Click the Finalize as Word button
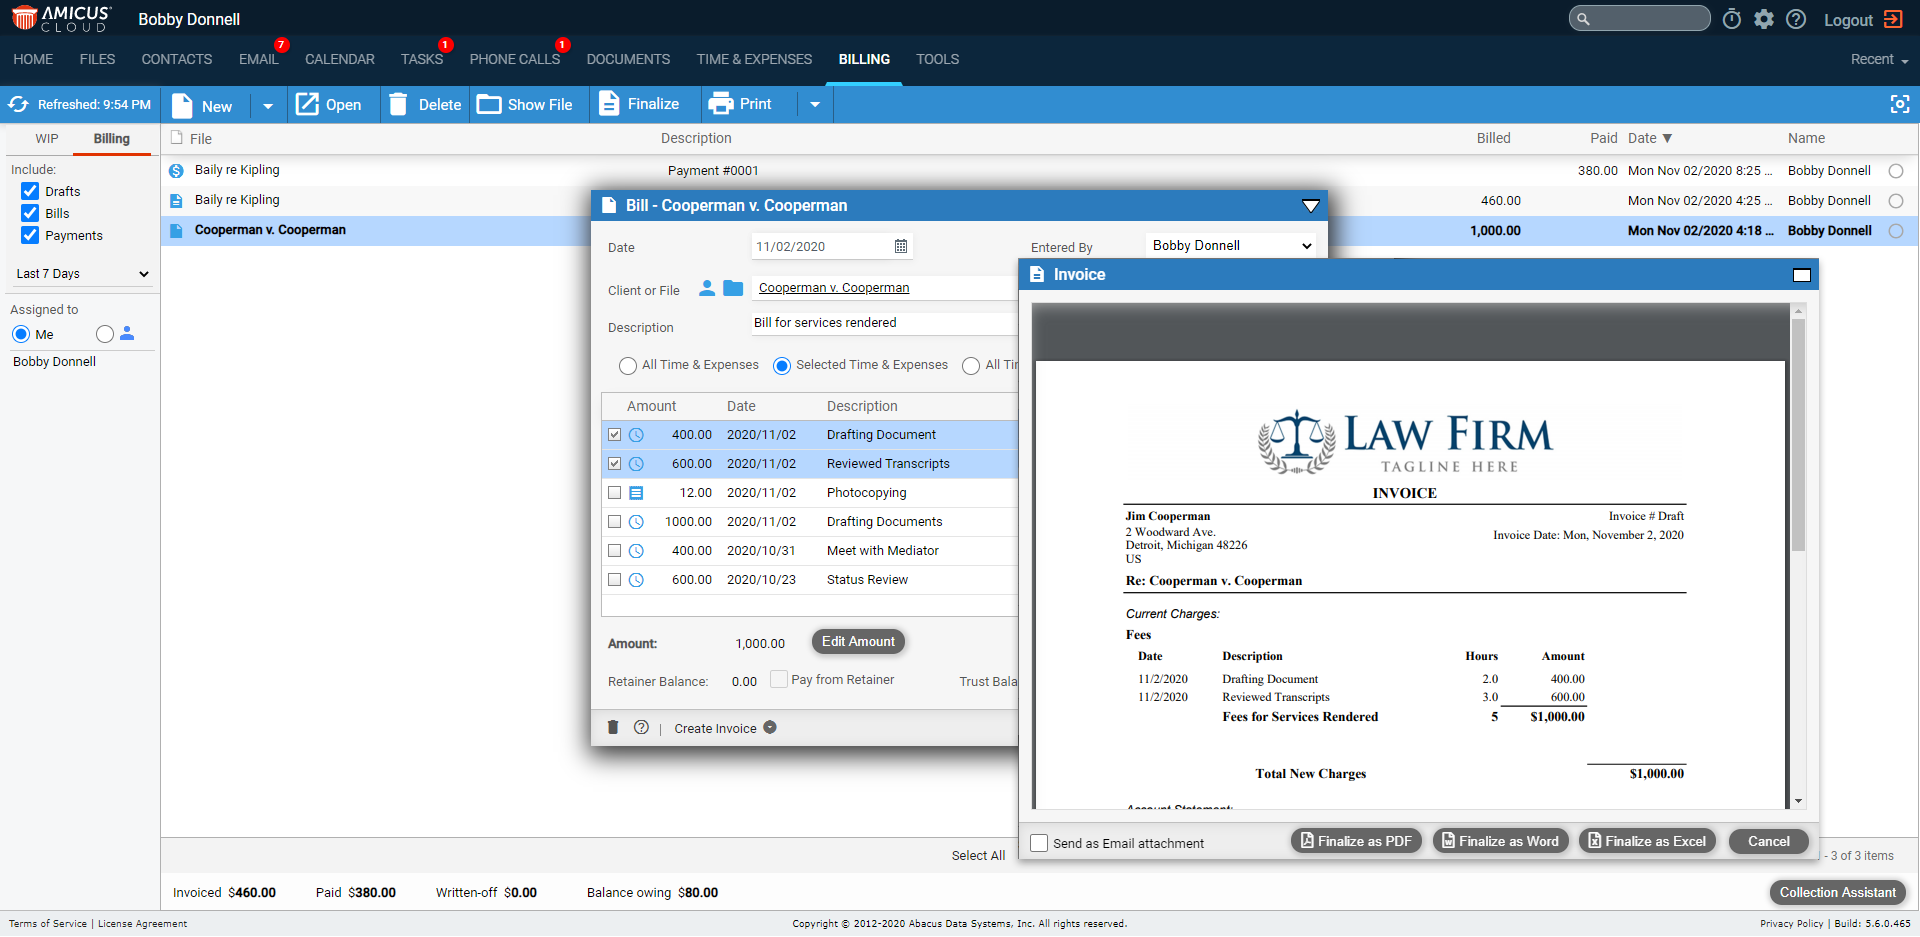1920x937 pixels. (x=1500, y=841)
